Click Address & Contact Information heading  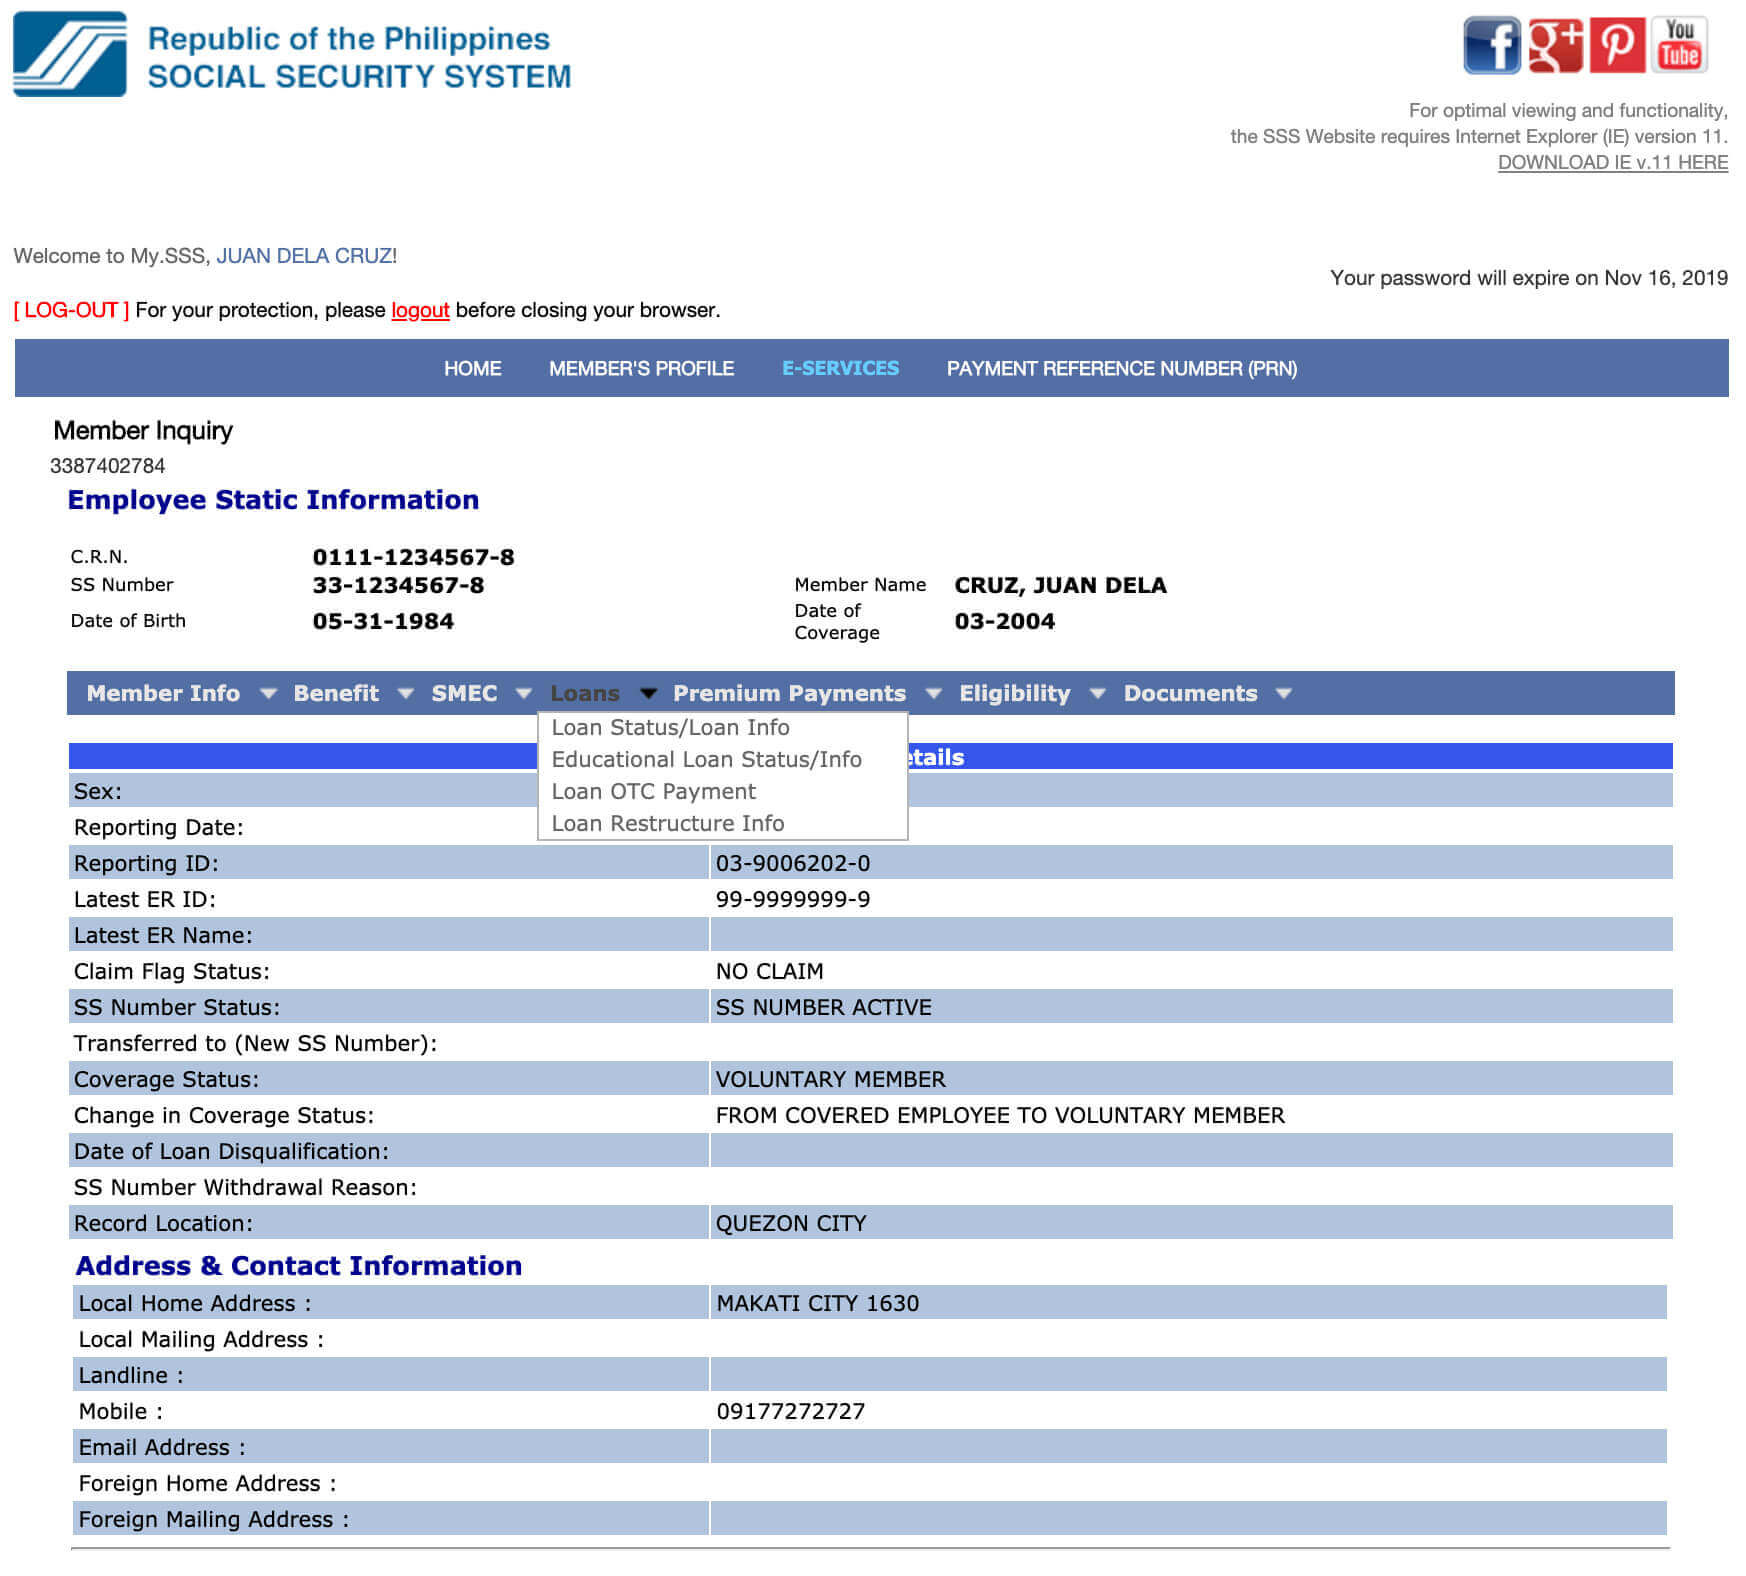299,1265
